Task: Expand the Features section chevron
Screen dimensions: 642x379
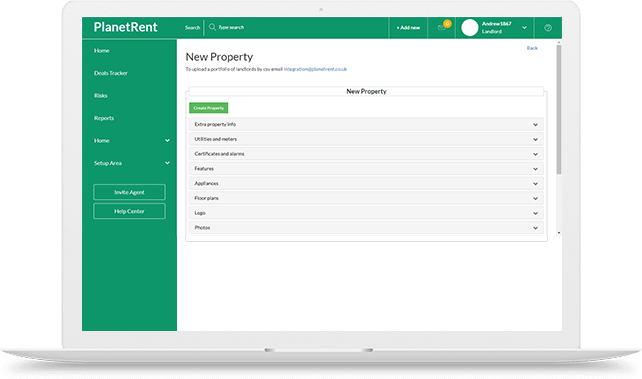Action: point(535,169)
